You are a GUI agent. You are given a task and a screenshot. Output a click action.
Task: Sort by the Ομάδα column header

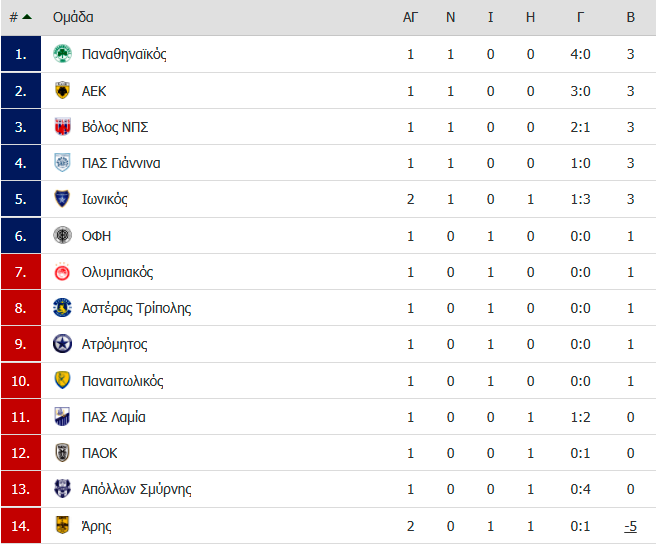[x=73, y=17]
